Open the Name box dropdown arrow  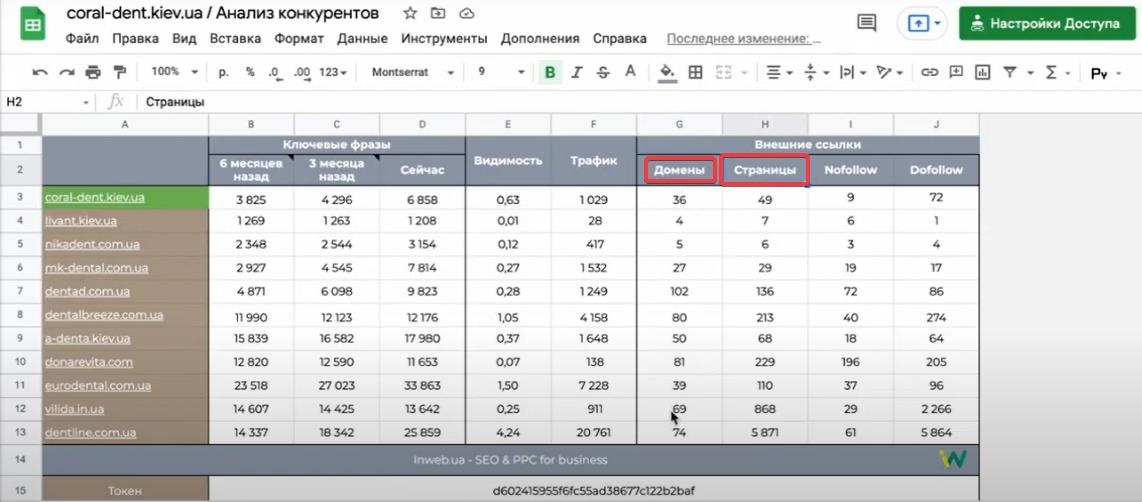(86, 103)
